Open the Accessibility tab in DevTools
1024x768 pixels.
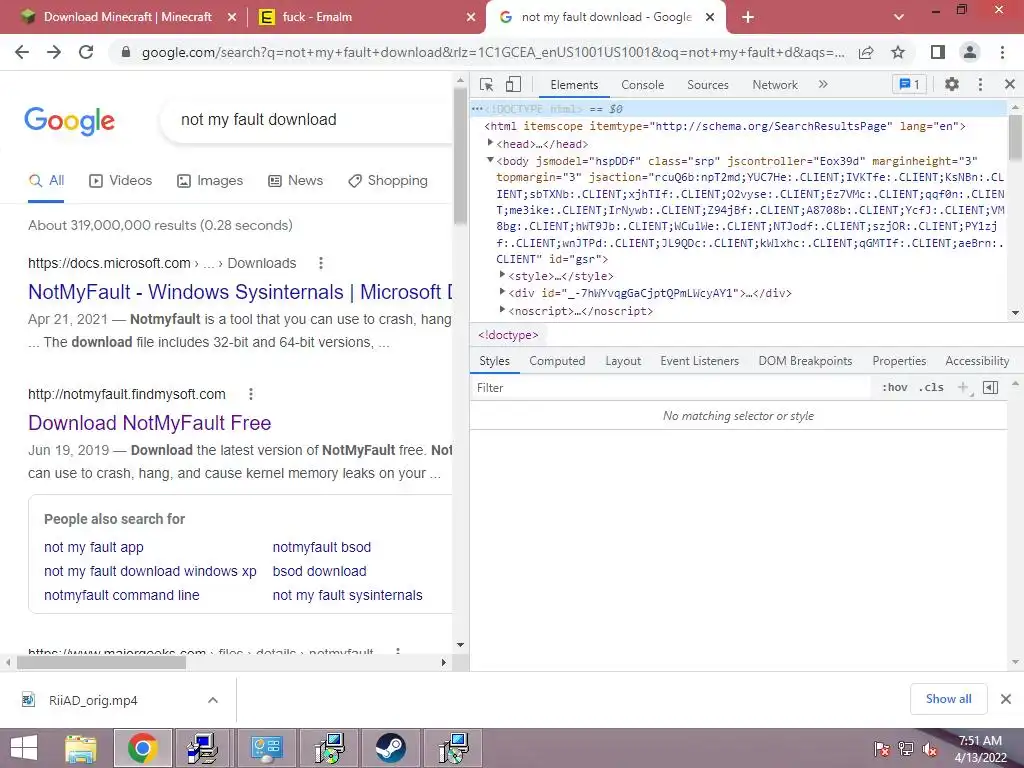tap(977, 361)
